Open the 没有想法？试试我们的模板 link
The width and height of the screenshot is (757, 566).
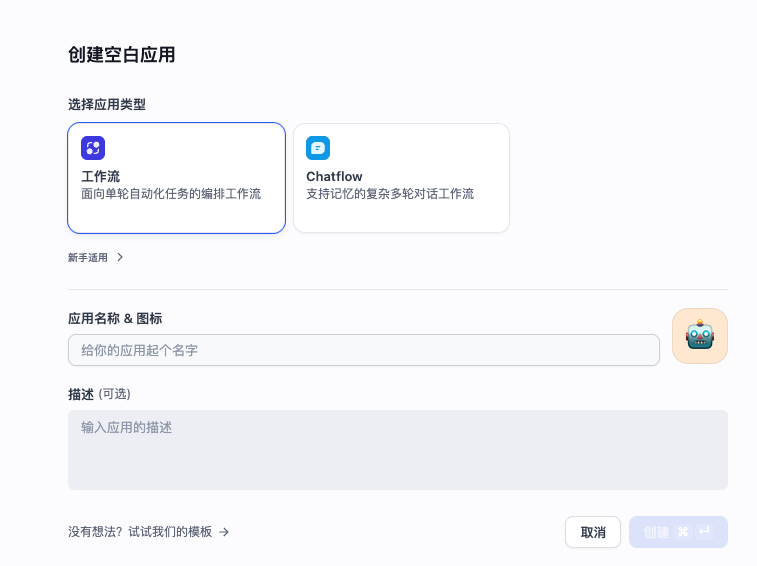click(140, 532)
